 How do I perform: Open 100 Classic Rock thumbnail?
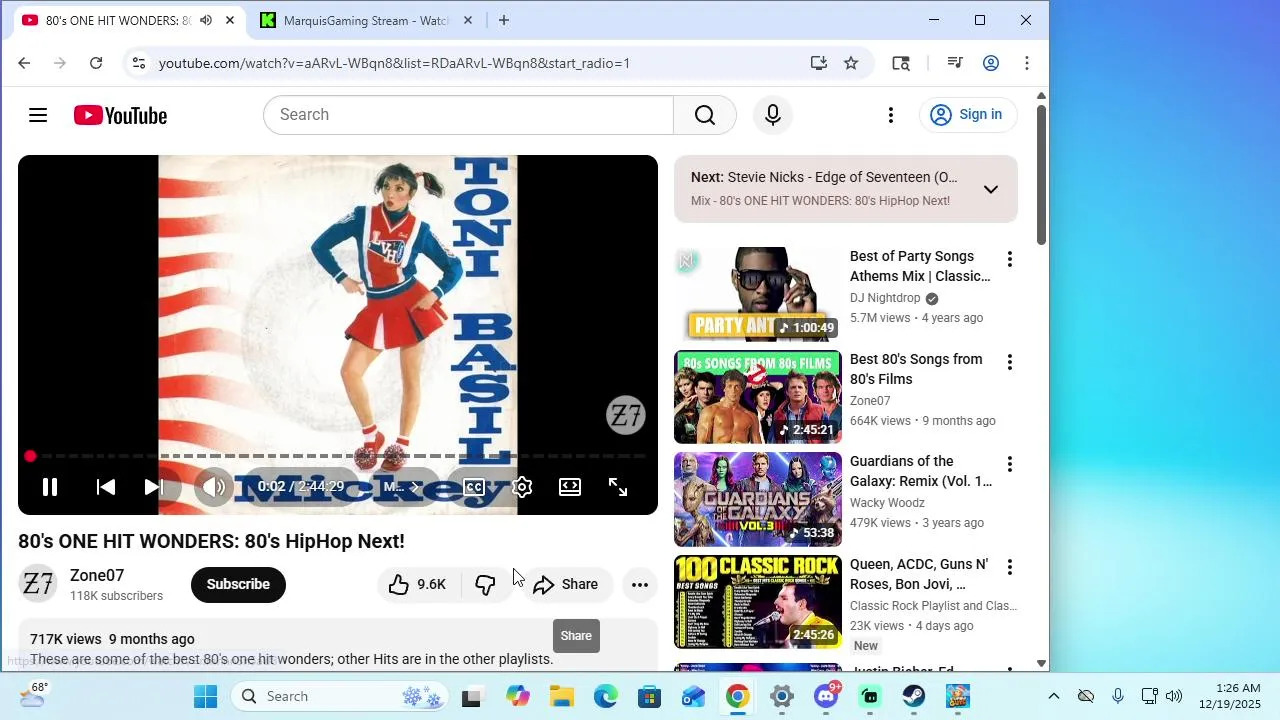[x=758, y=602]
